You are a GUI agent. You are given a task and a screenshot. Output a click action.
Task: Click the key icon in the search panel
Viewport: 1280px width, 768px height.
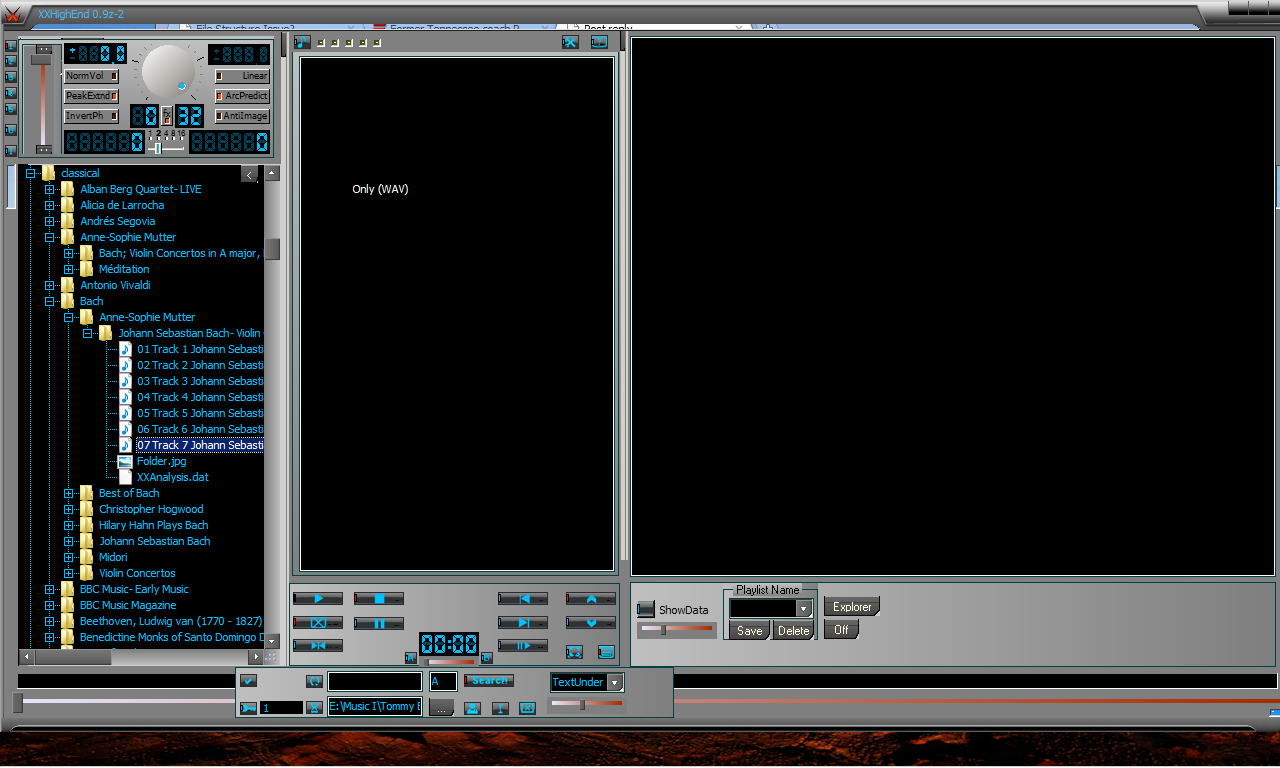[x=248, y=707]
